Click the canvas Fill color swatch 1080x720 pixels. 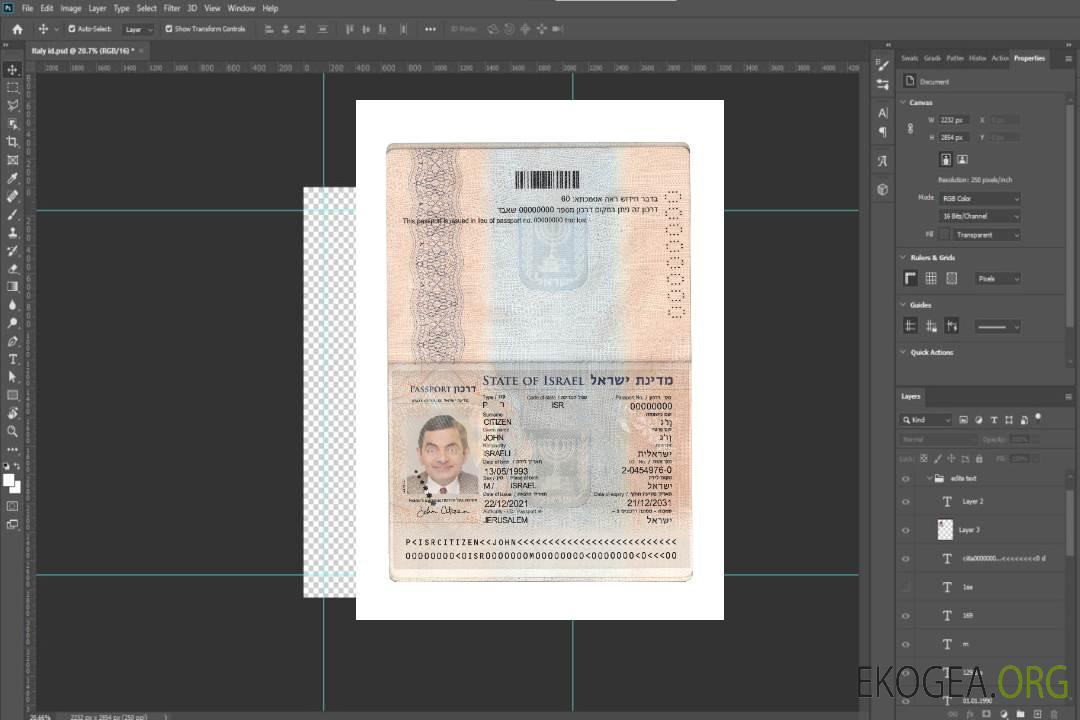tap(945, 235)
